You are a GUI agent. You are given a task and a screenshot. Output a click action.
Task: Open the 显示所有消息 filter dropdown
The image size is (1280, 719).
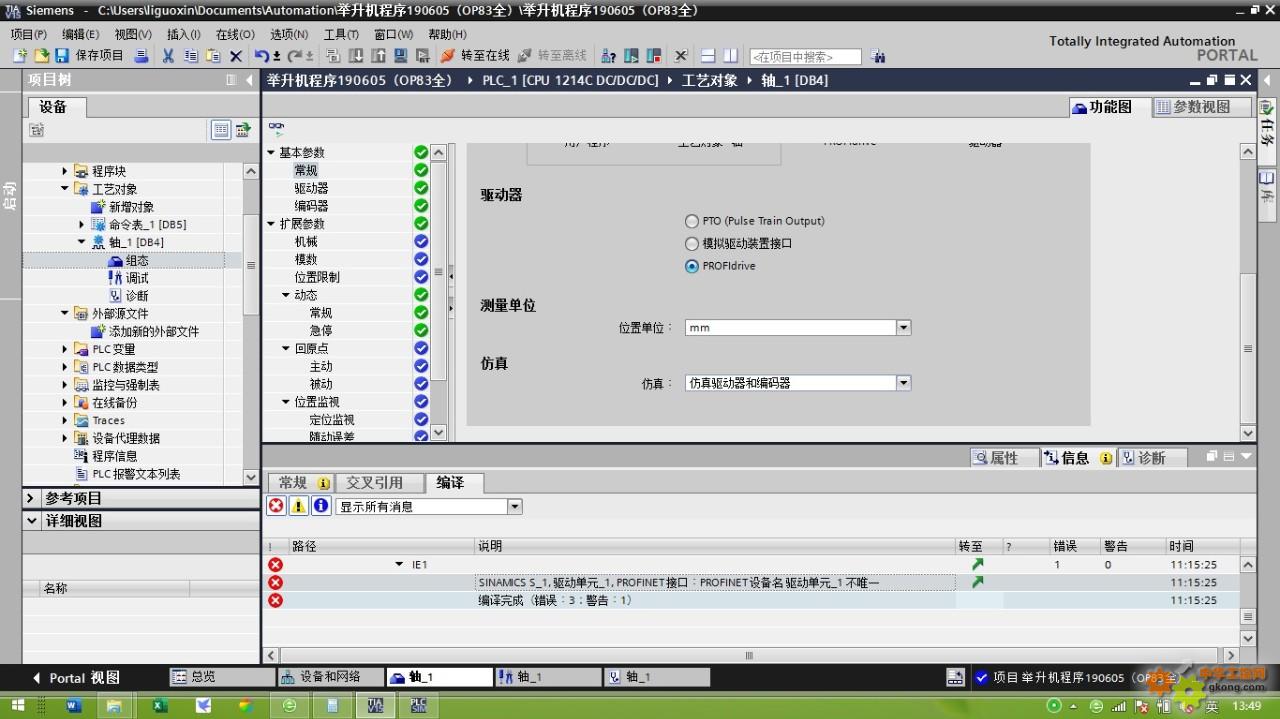[x=514, y=507]
